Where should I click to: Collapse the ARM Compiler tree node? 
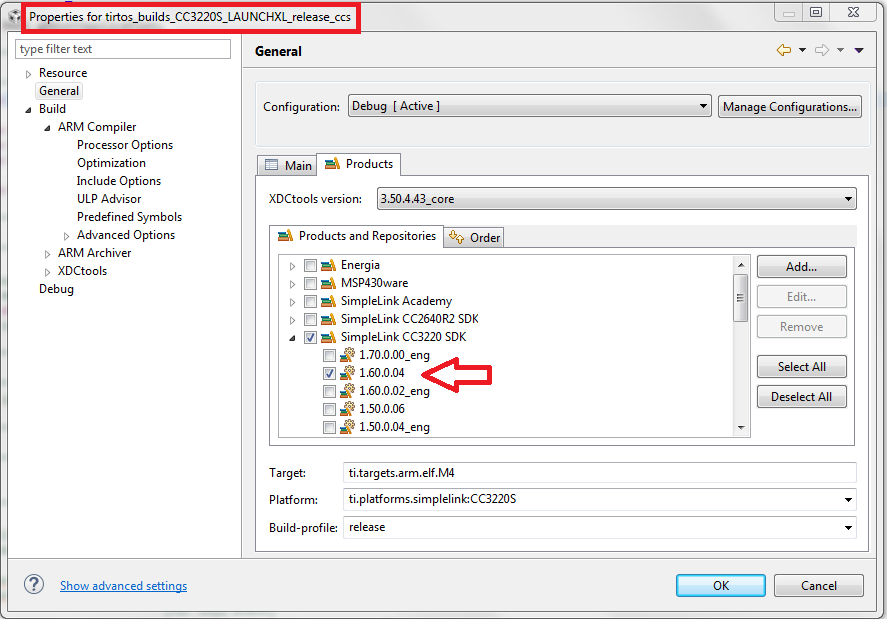pyautogui.click(x=48, y=128)
